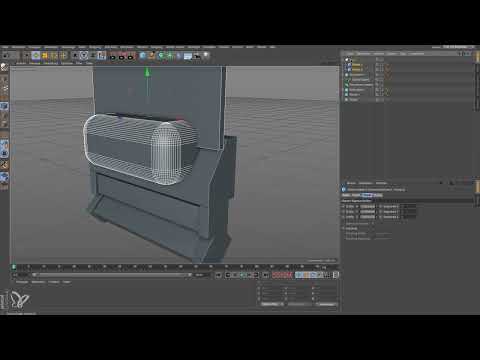Toggle Point Level Animation recording button
480x360 pixels.
pos(327,275)
